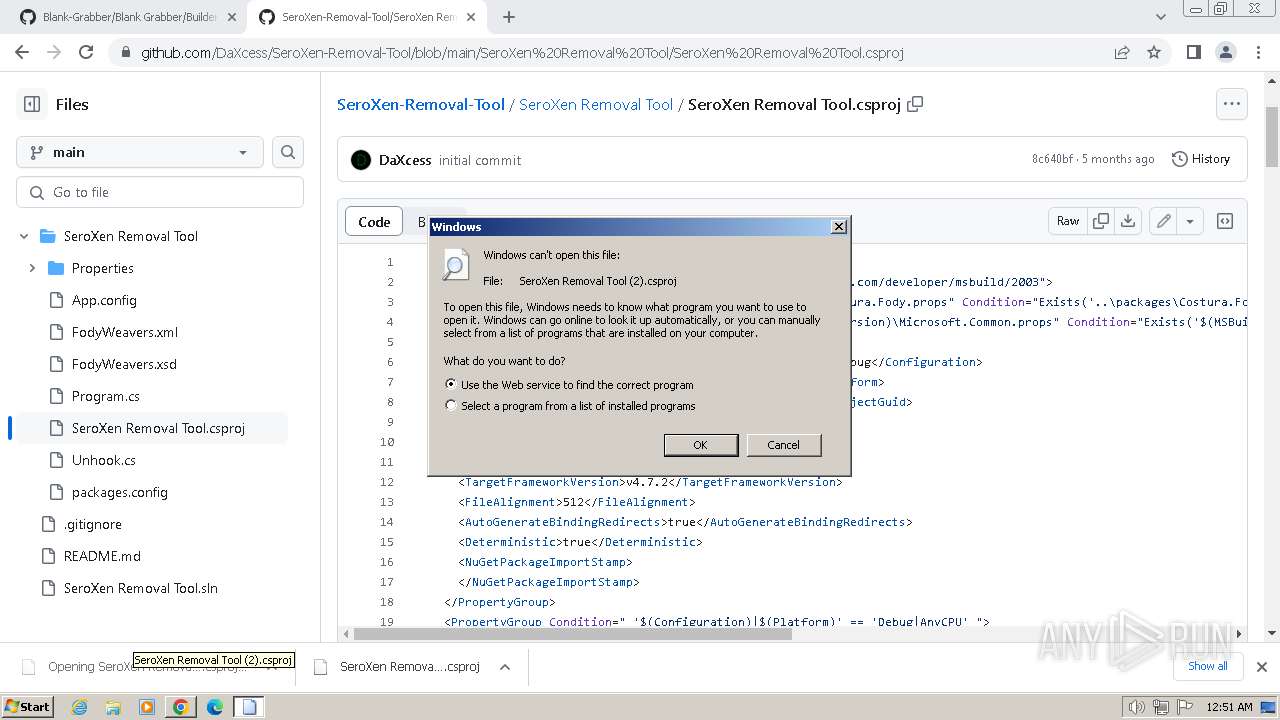Open packages.config file
Image resolution: width=1280 pixels, height=720 pixels.
click(x=119, y=492)
